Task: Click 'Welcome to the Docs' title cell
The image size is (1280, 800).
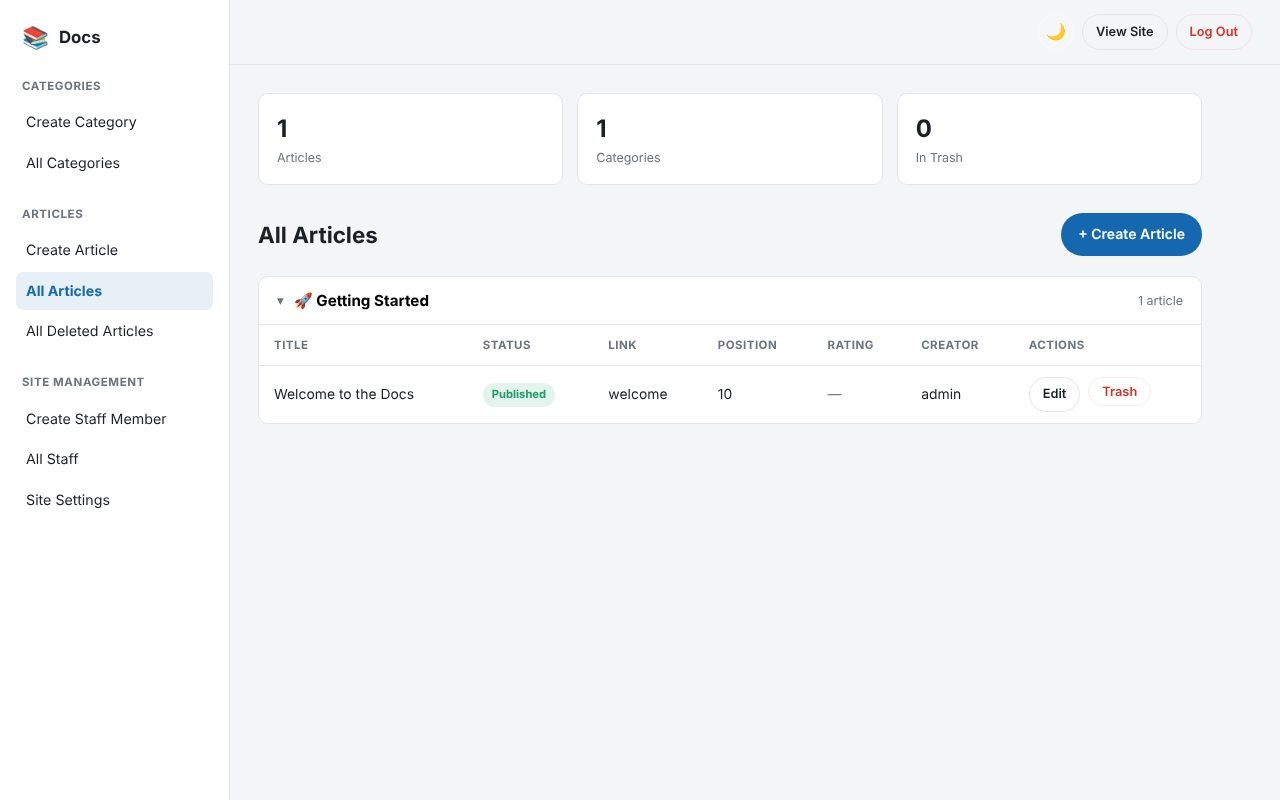Action: (344, 394)
